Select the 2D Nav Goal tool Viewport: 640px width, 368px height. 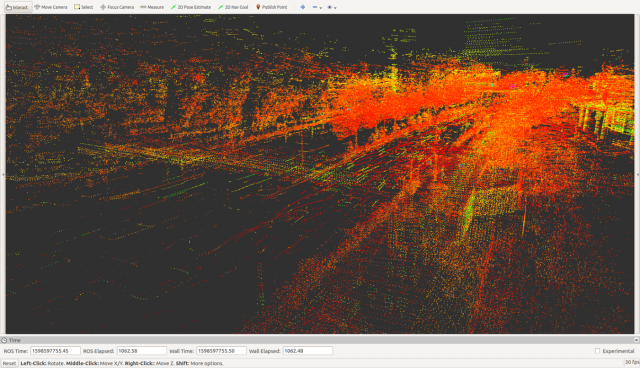[x=233, y=7]
